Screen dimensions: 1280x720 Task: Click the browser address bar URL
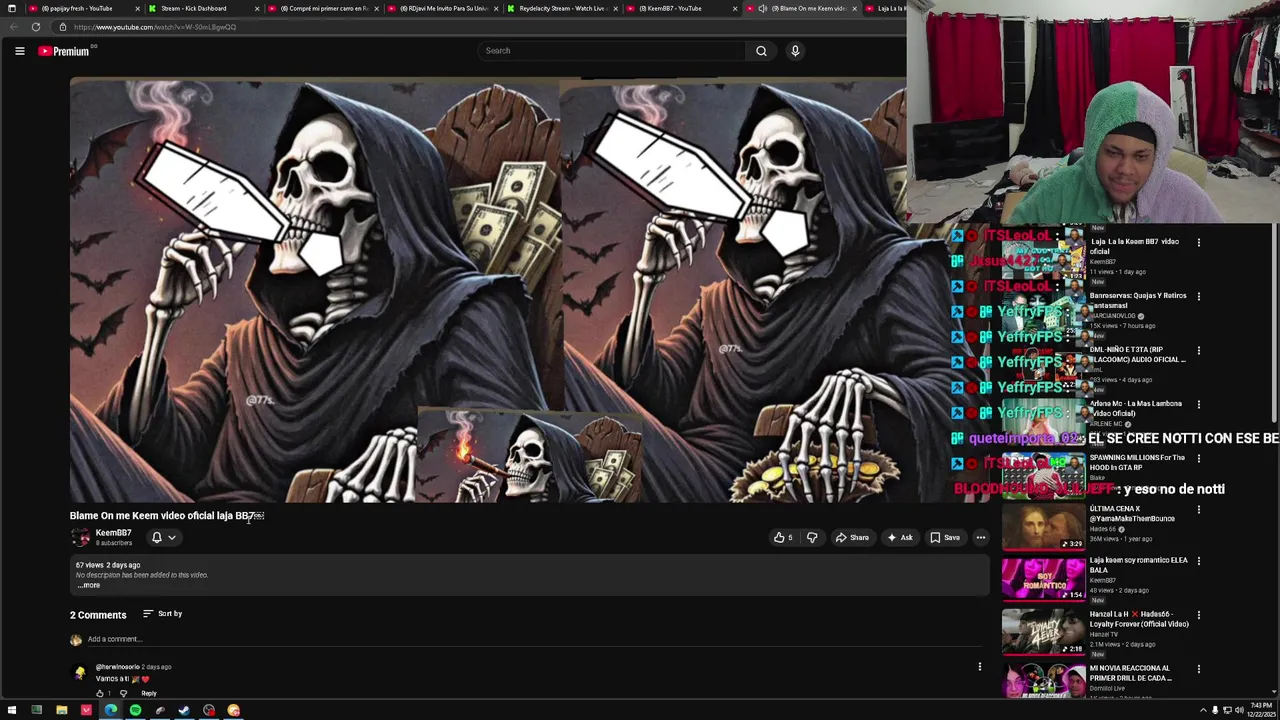point(155,27)
